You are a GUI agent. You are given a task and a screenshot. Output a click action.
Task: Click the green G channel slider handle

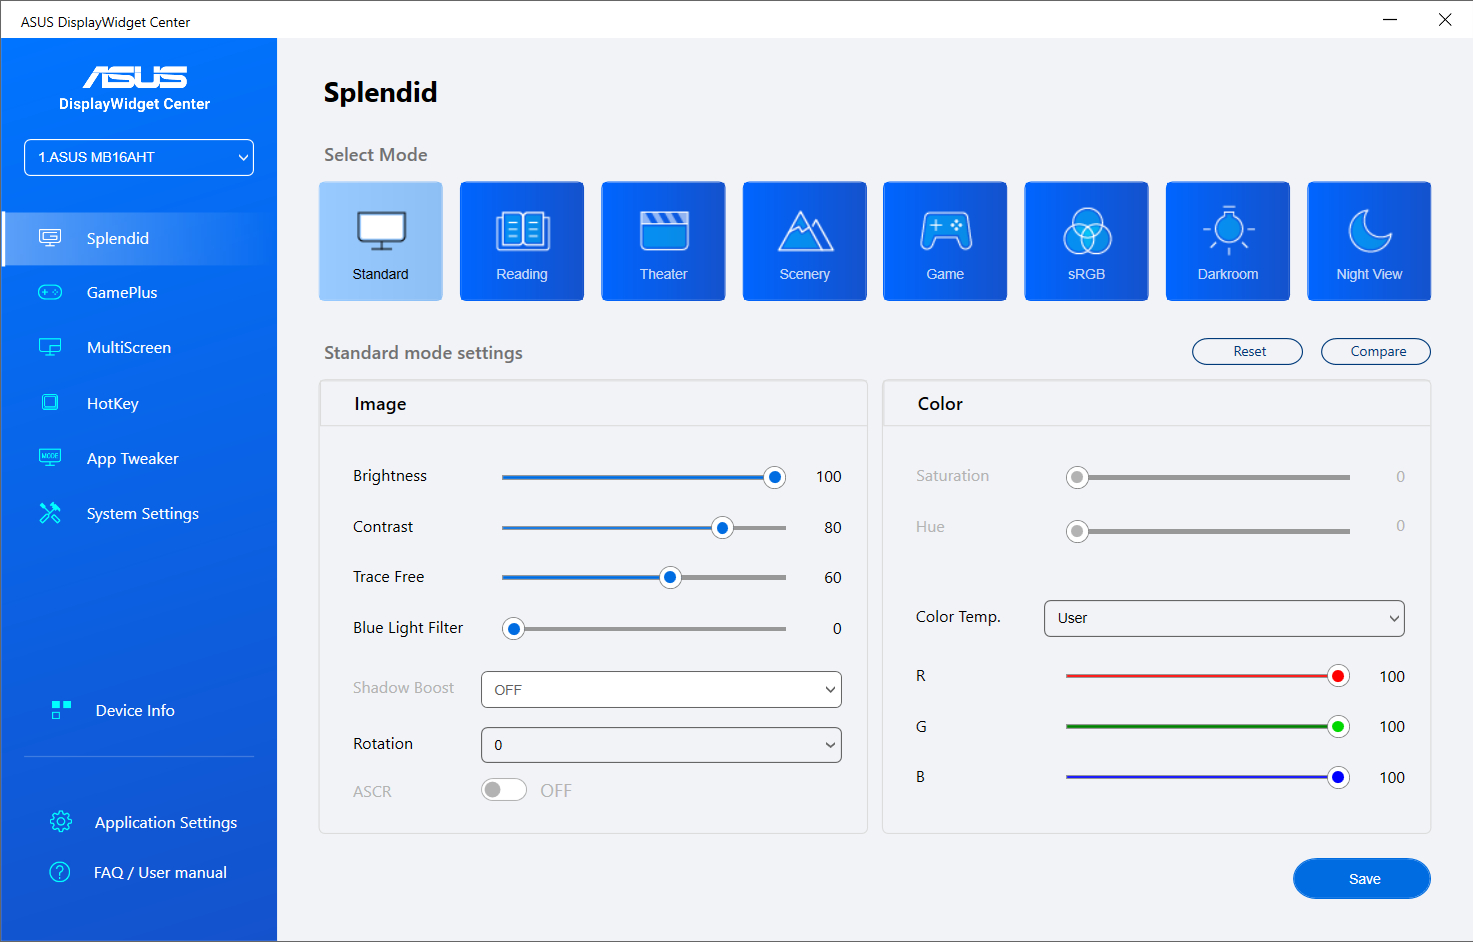[x=1338, y=726]
